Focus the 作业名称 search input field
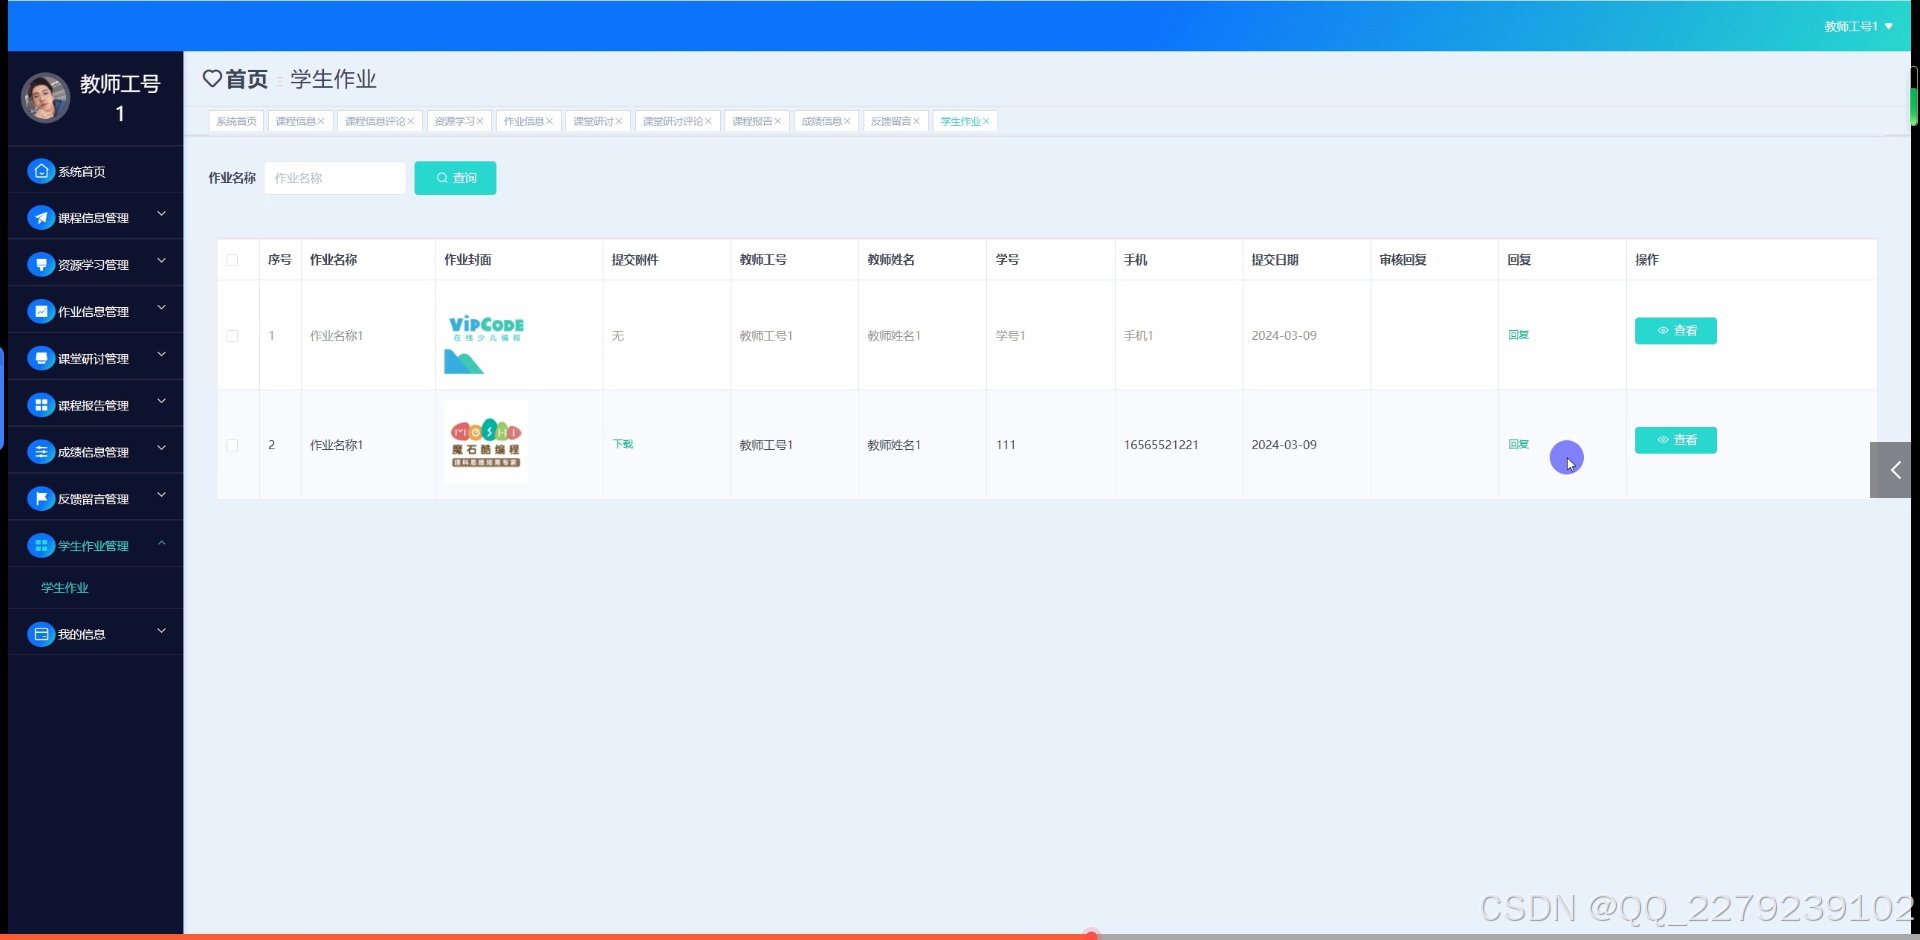This screenshot has height=940, width=1920. point(335,178)
